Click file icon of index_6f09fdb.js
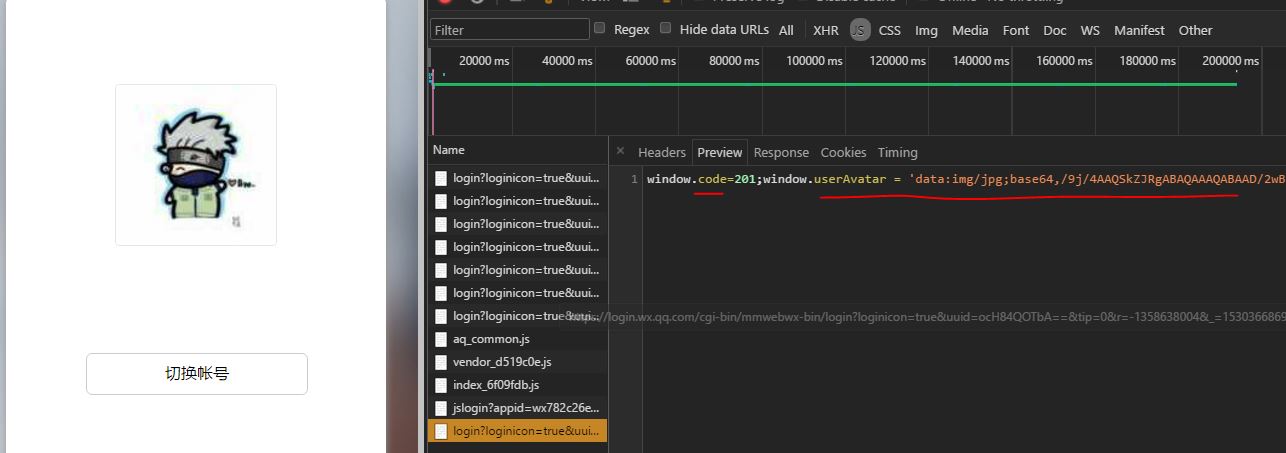1286x453 pixels. pyautogui.click(x=441, y=385)
